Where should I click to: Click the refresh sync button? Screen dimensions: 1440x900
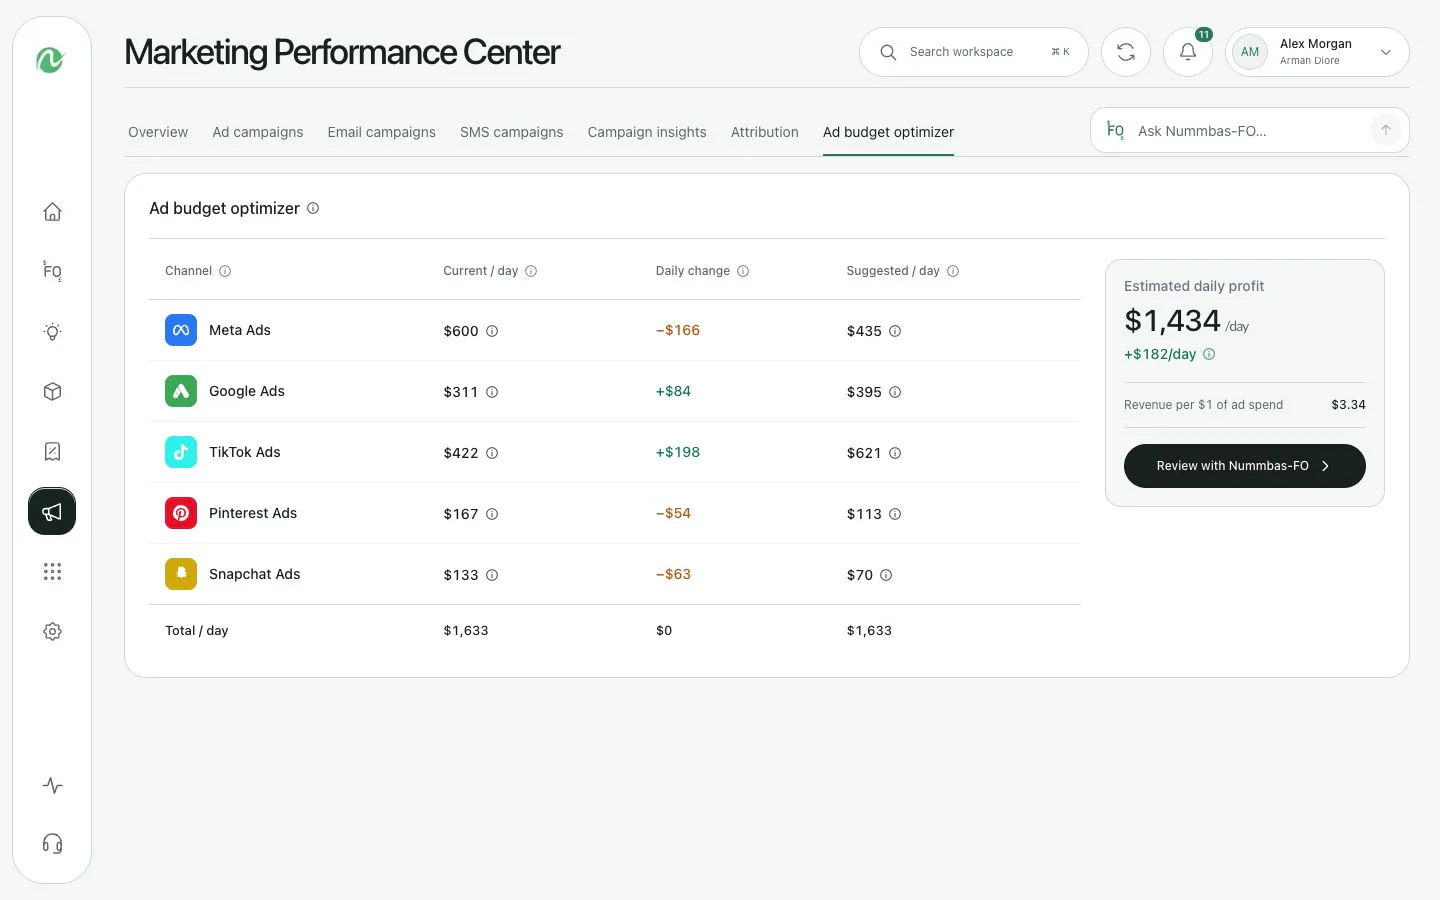(x=1126, y=52)
